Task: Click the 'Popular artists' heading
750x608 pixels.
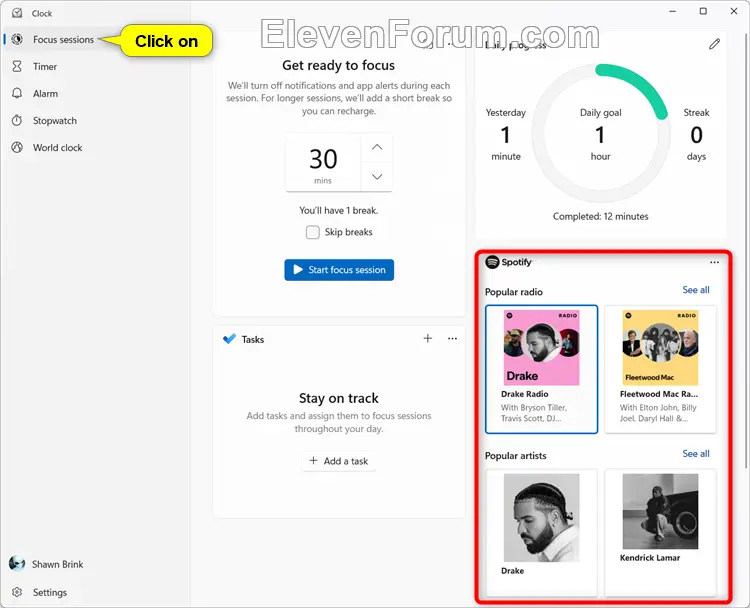Action: (x=516, y=455)
